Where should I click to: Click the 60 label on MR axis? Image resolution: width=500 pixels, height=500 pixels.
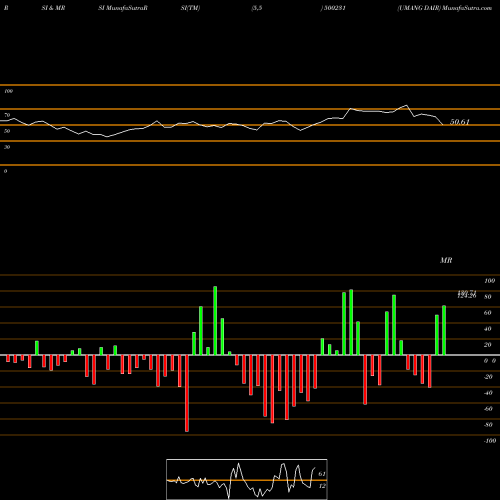click(488, 313)
